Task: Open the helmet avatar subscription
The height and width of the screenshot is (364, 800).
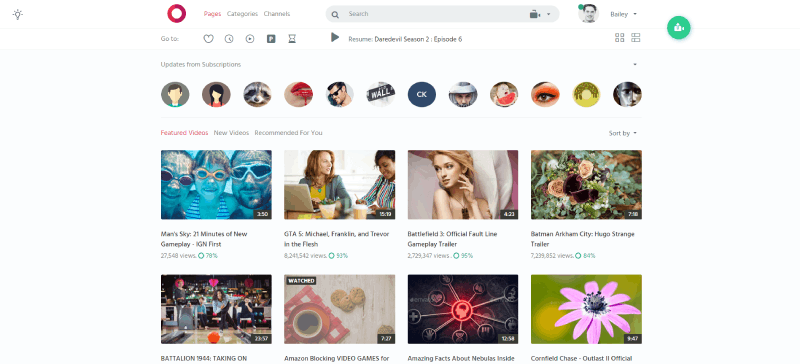Action: [463, 94]
